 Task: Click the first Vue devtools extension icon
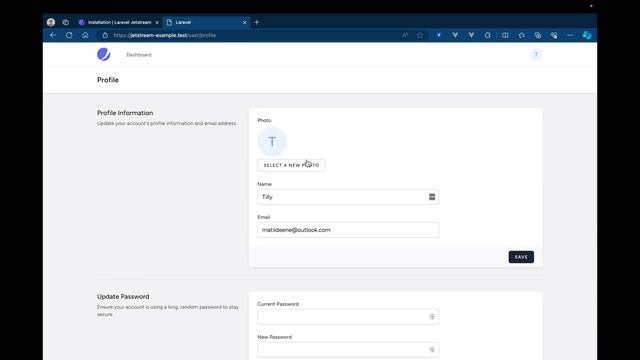pyautogui.click(x=455, y=36)
